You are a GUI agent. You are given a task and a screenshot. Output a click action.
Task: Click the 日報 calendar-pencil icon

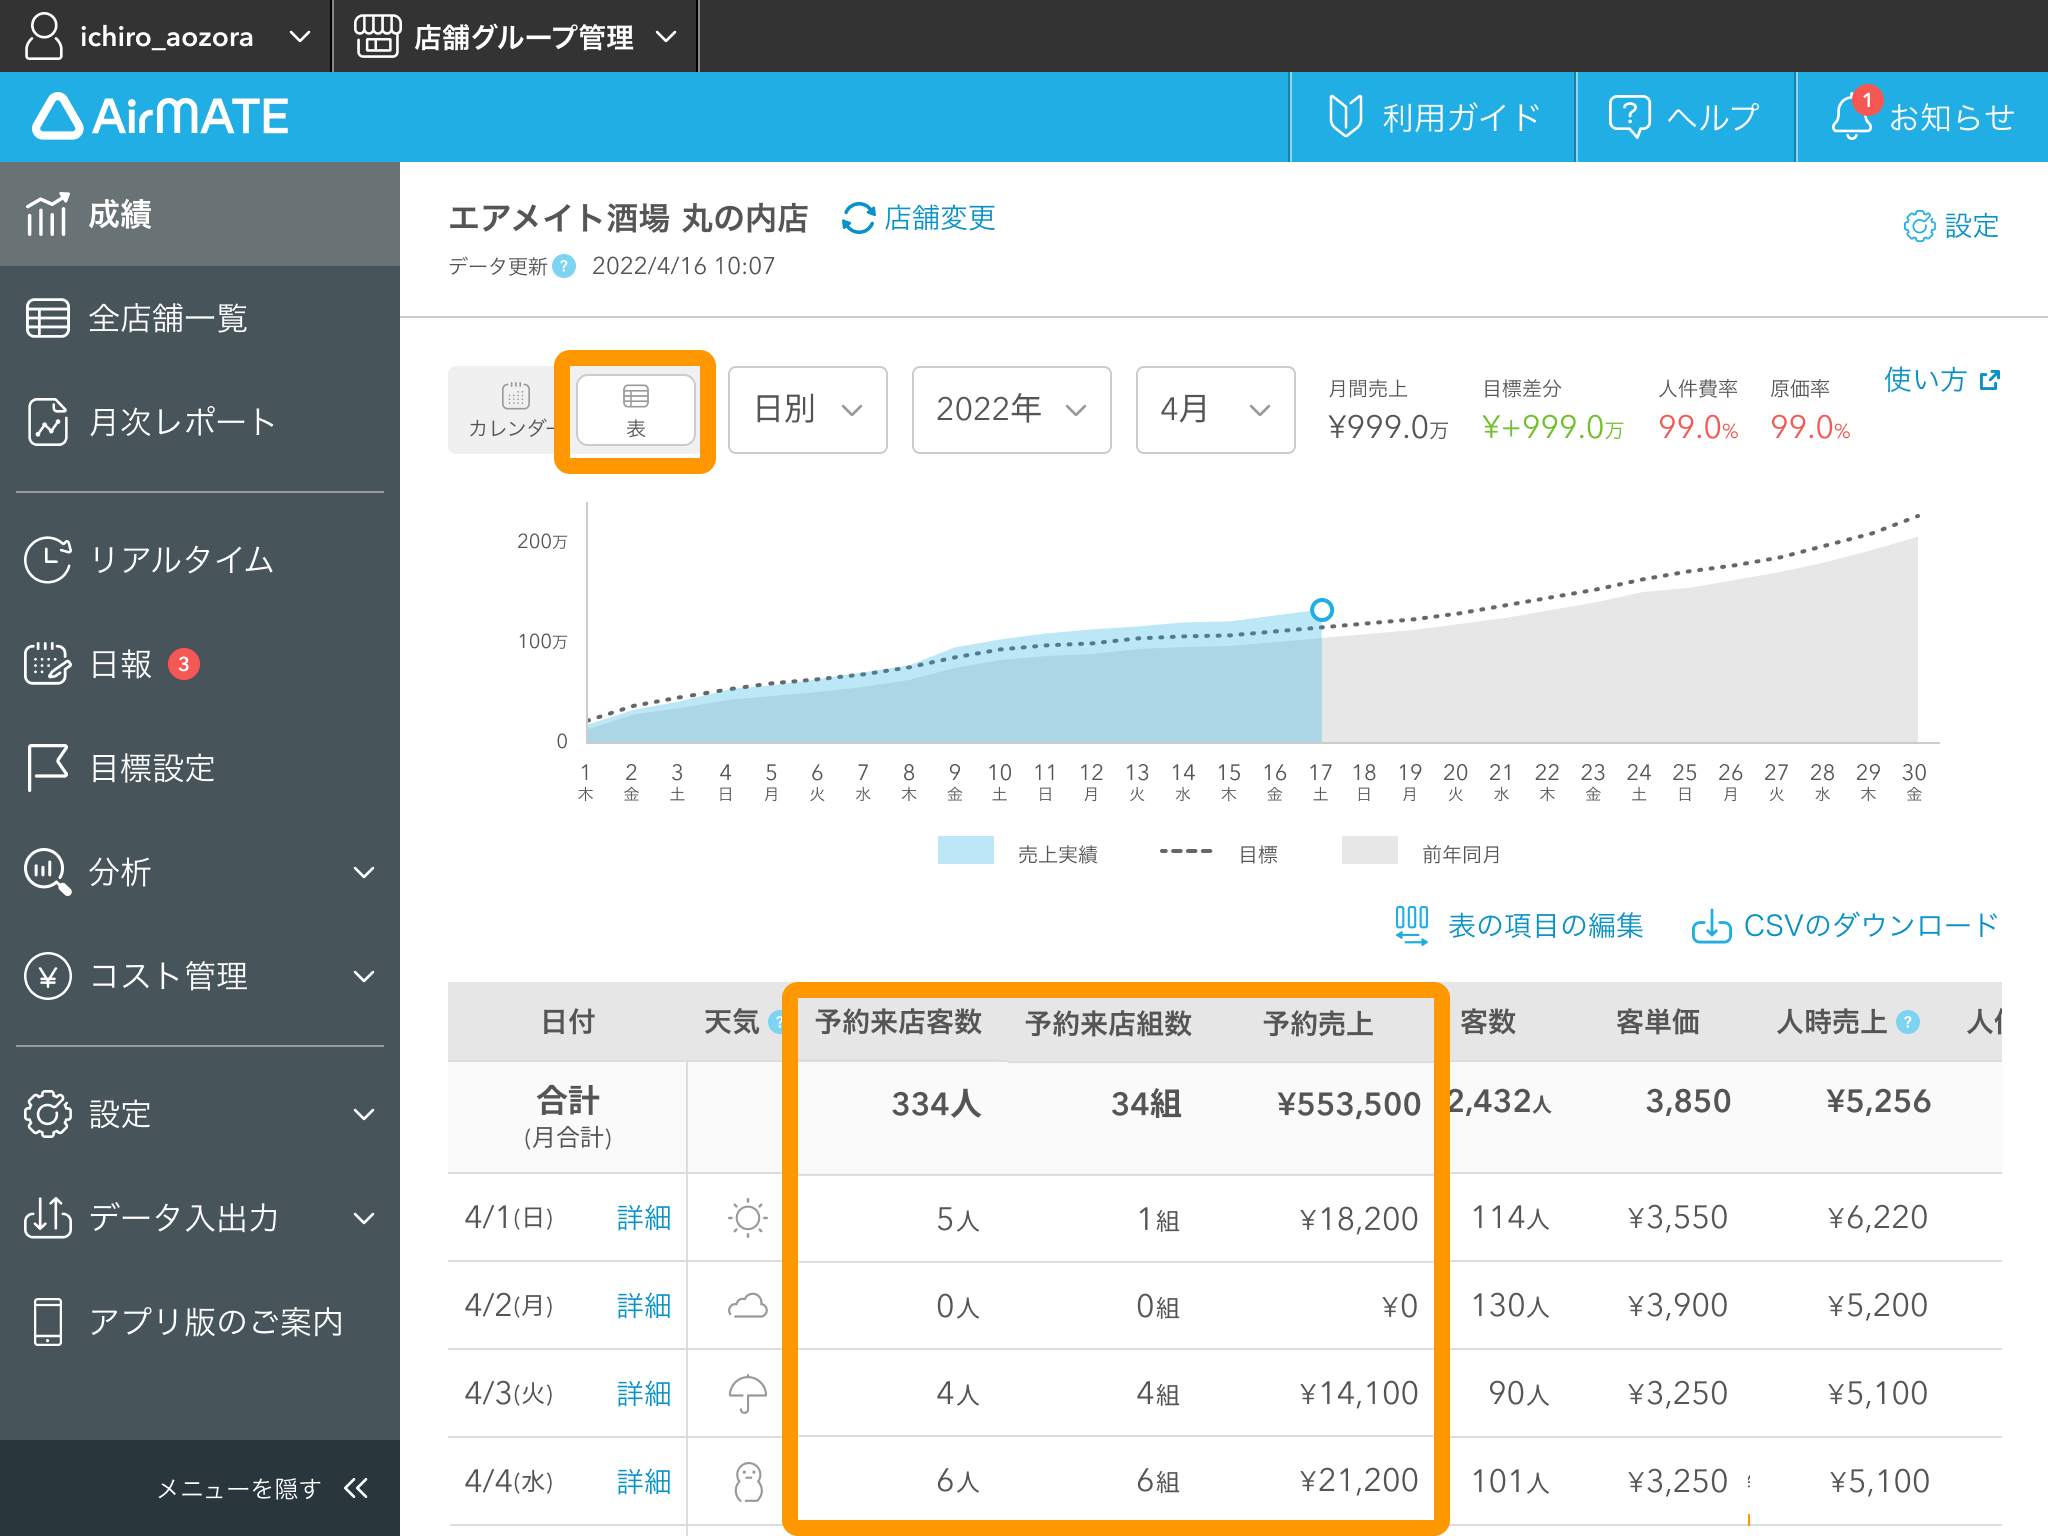click(47, 664)
